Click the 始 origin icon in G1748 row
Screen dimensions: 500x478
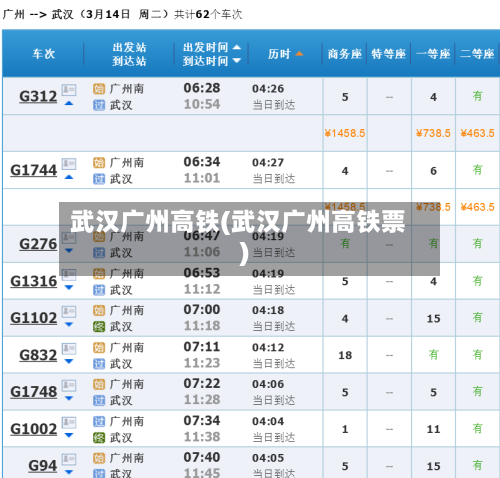pyautogui.click(x=99, y=384)
